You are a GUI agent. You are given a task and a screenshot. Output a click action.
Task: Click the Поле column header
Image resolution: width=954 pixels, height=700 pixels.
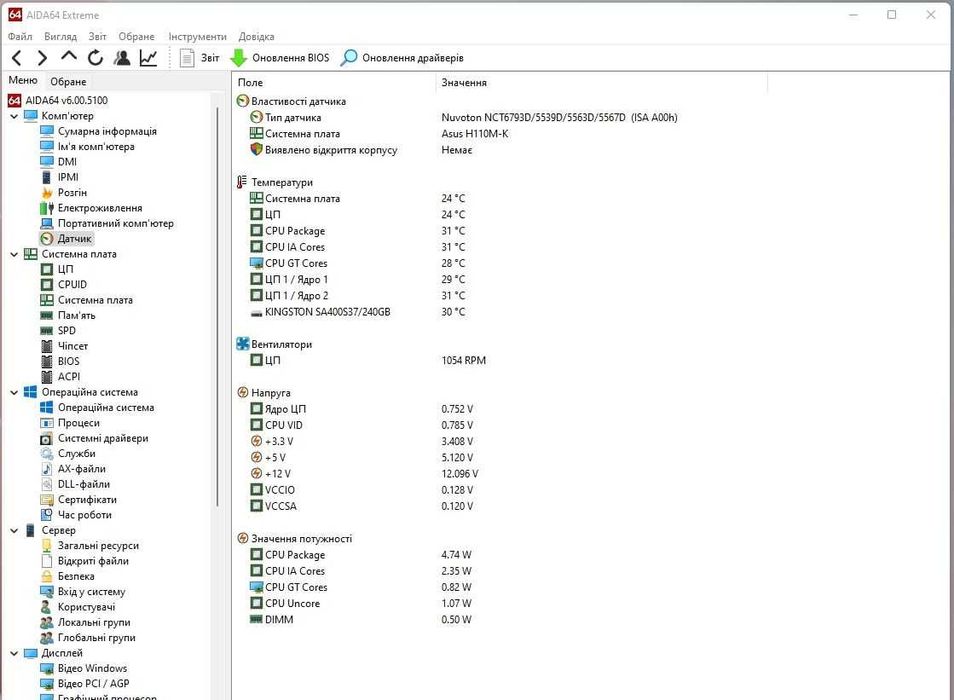coord(334,82)
